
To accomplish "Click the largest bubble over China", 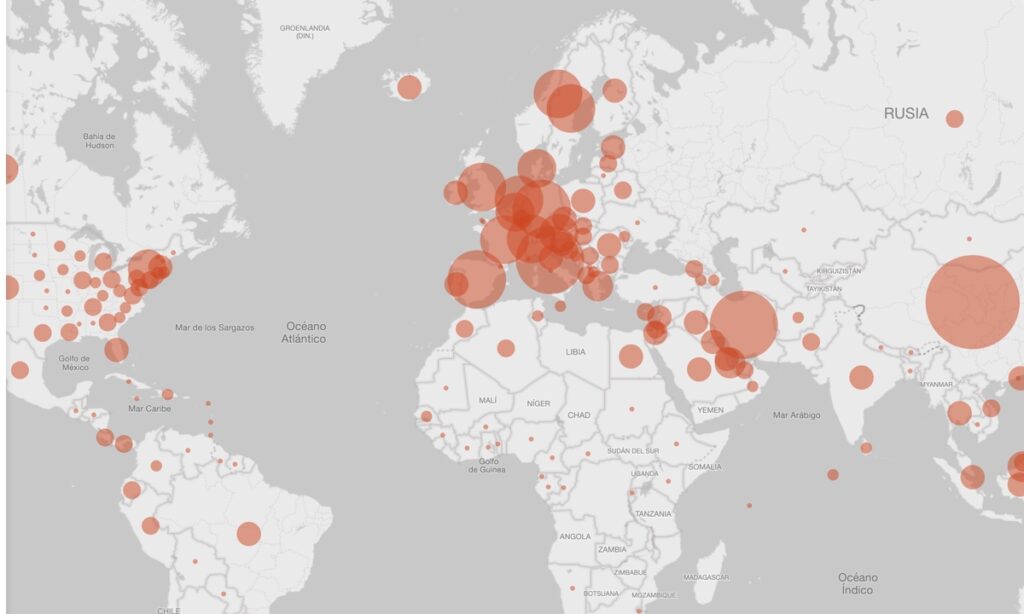I will 972,301.
